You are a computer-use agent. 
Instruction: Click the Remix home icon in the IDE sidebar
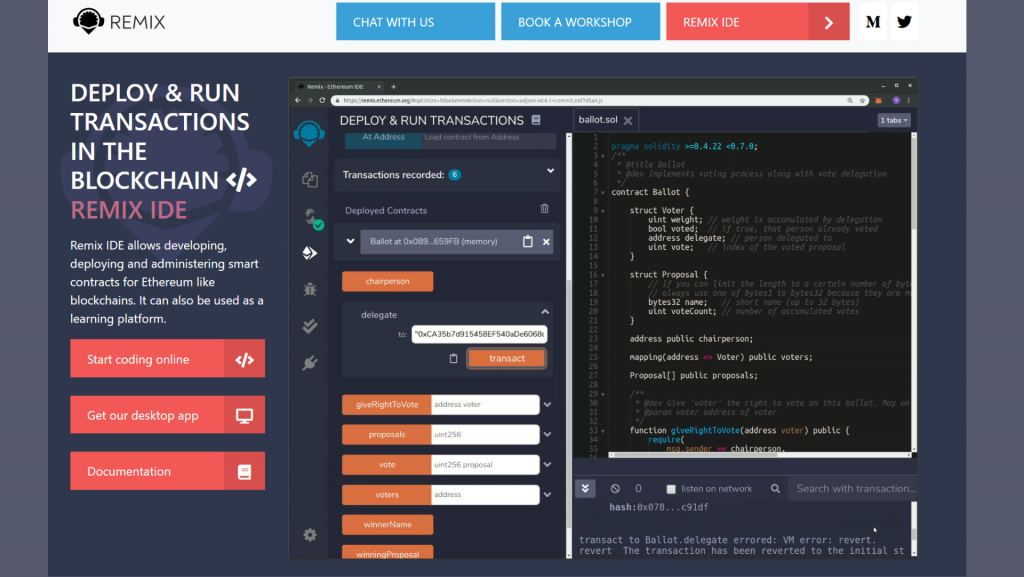click(x=309, y=133)
